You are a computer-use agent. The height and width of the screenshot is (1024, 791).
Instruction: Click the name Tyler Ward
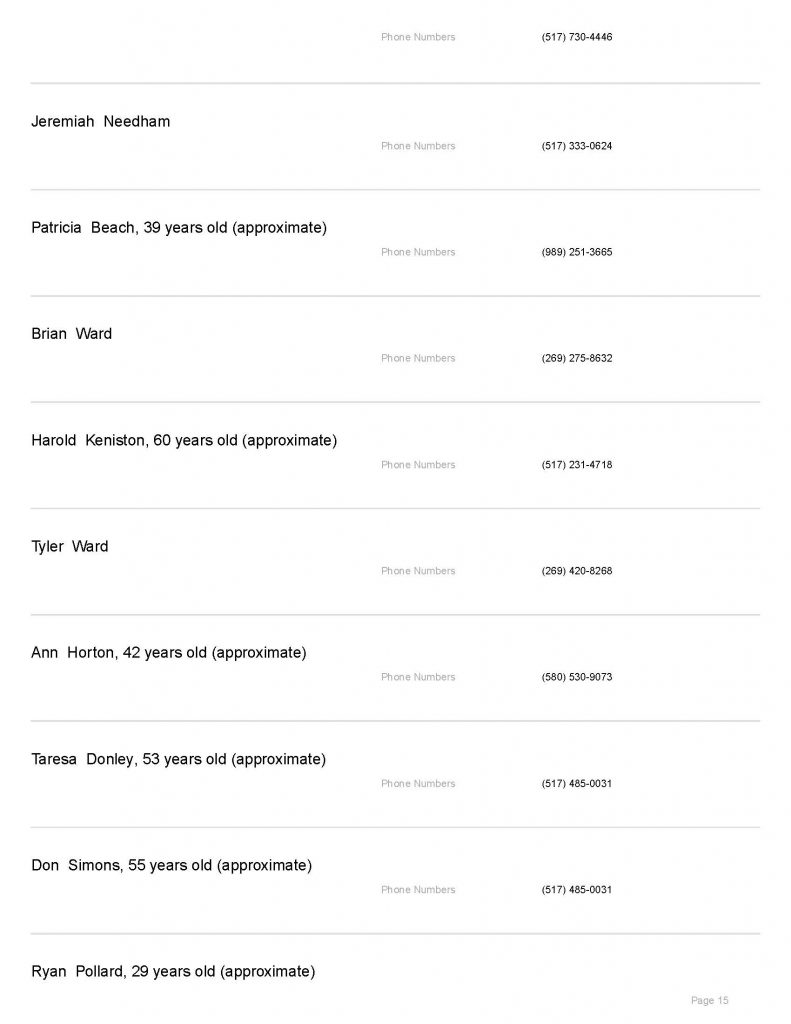coord(69,547)
